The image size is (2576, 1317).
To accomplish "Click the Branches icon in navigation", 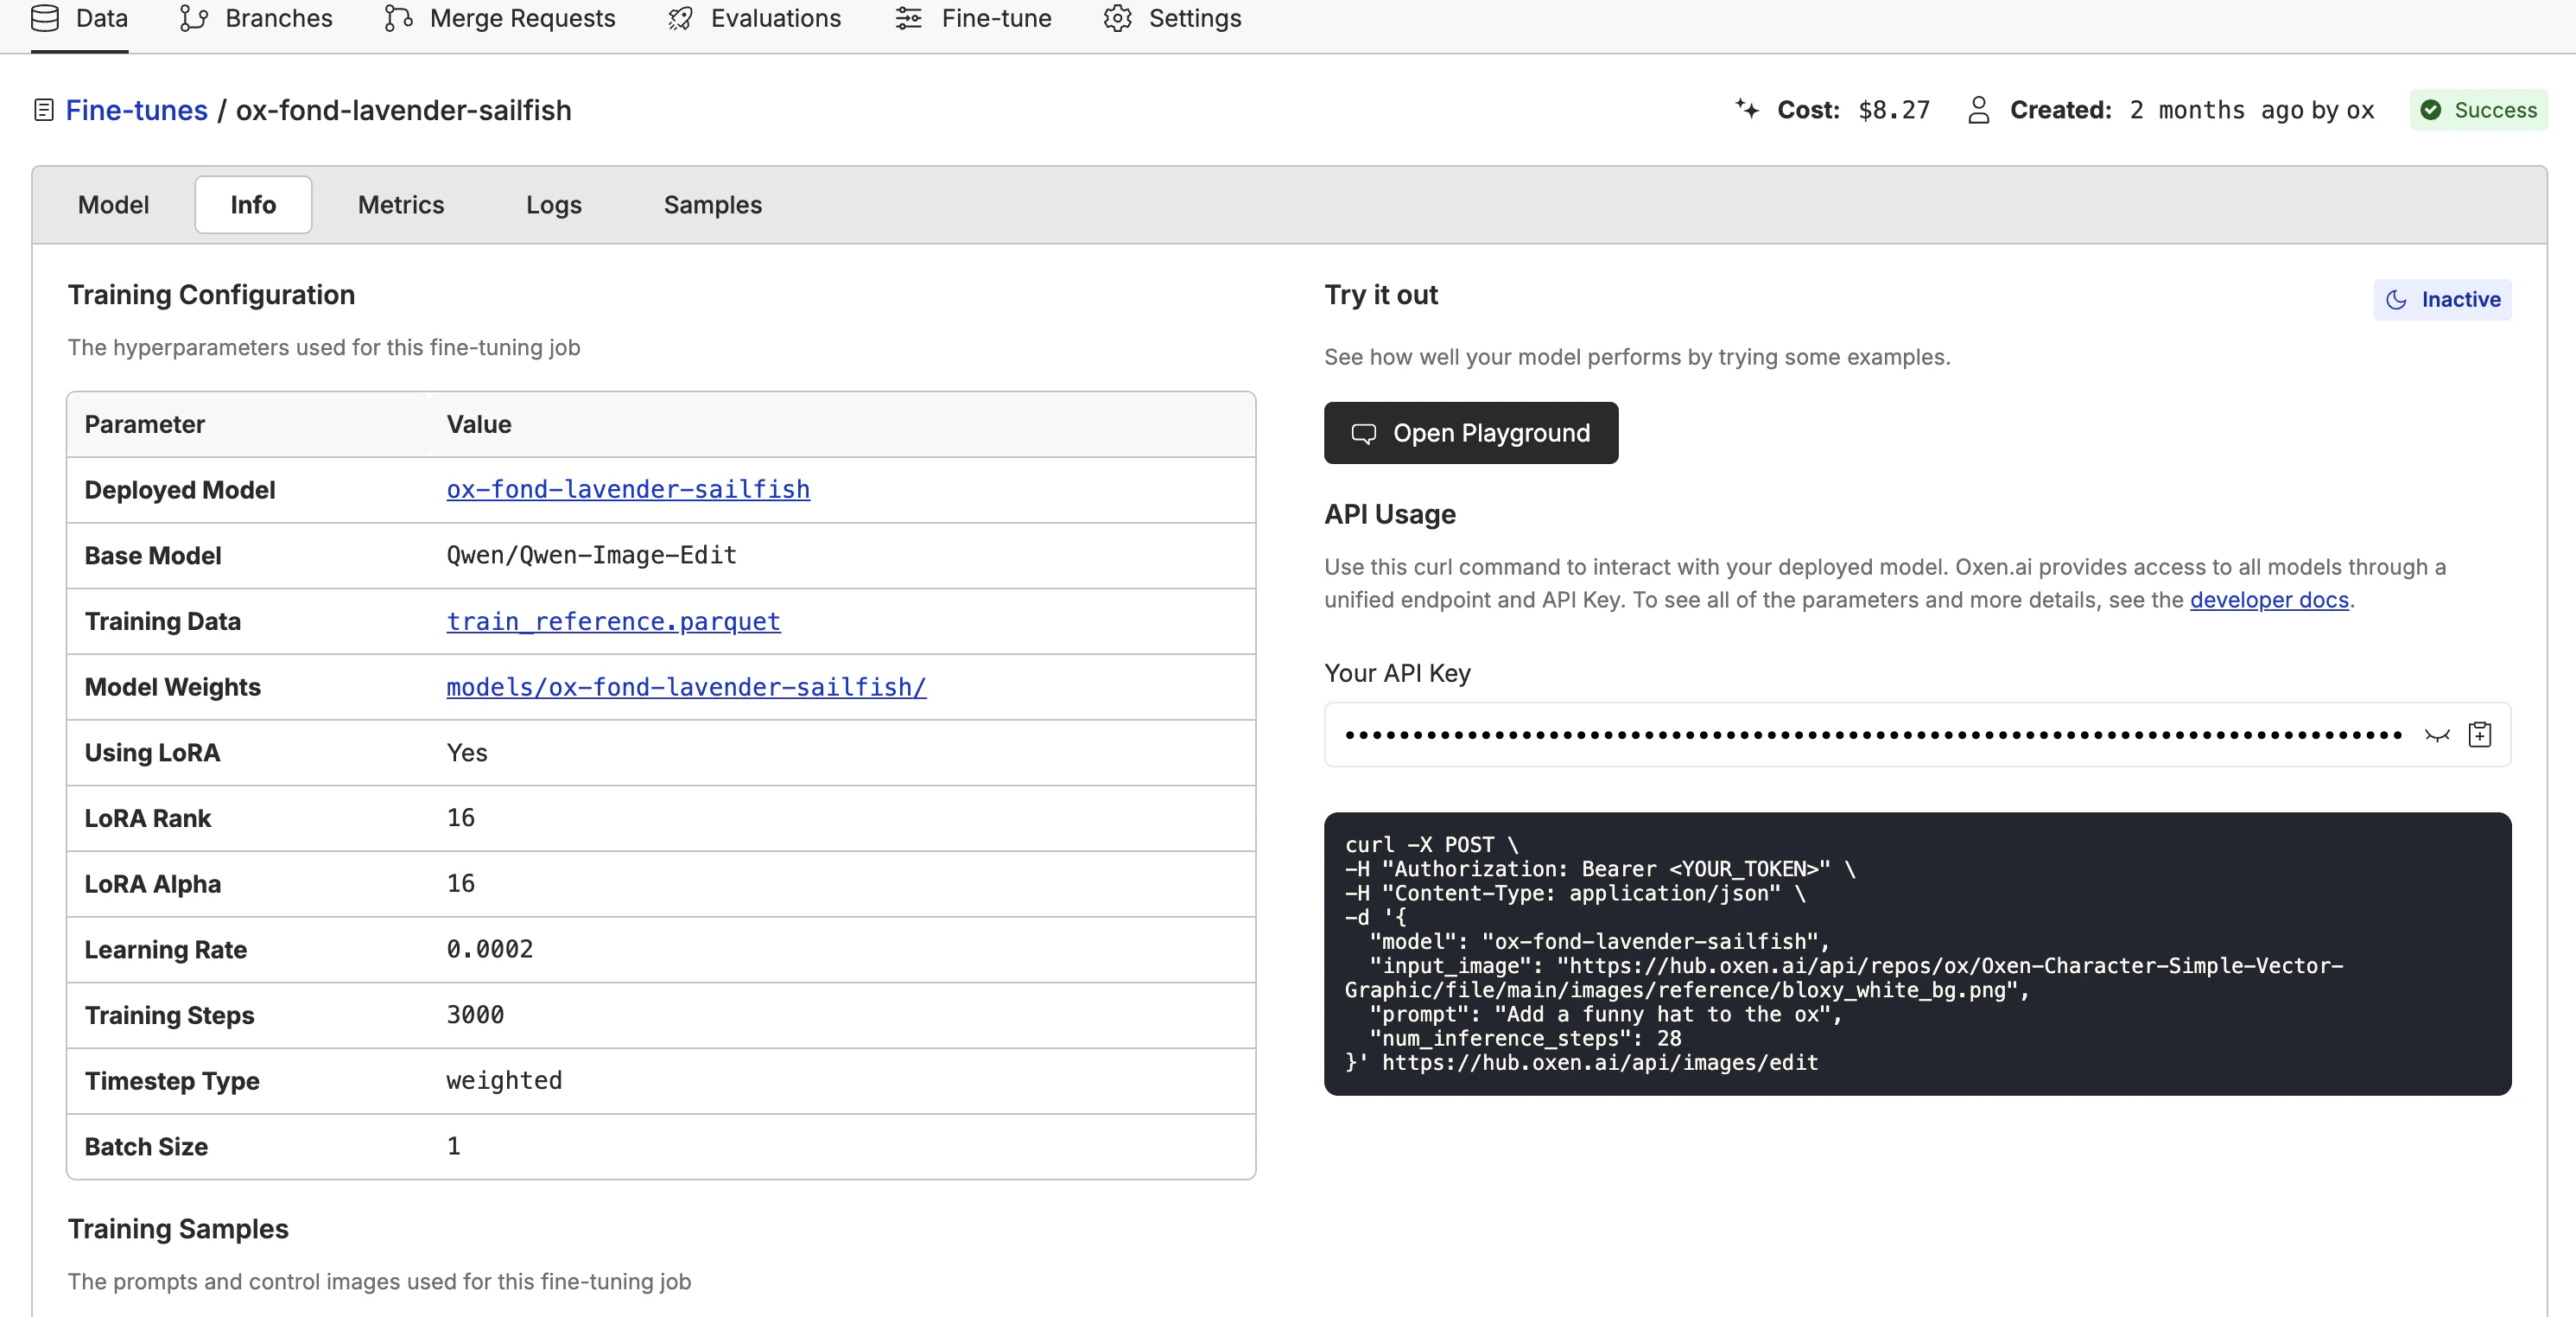I will (x=193, y=18).
